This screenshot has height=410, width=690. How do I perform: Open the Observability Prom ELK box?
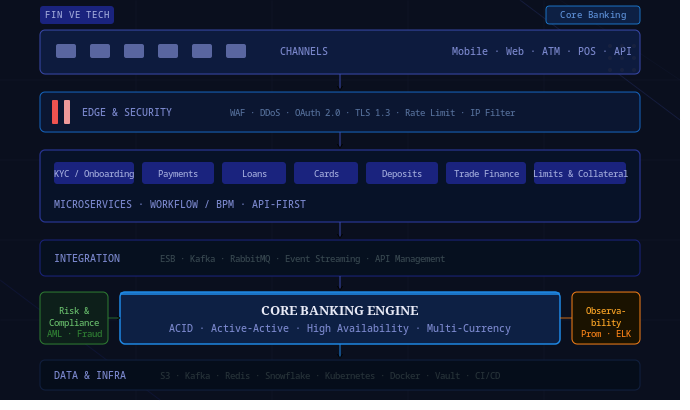(606, 318)
